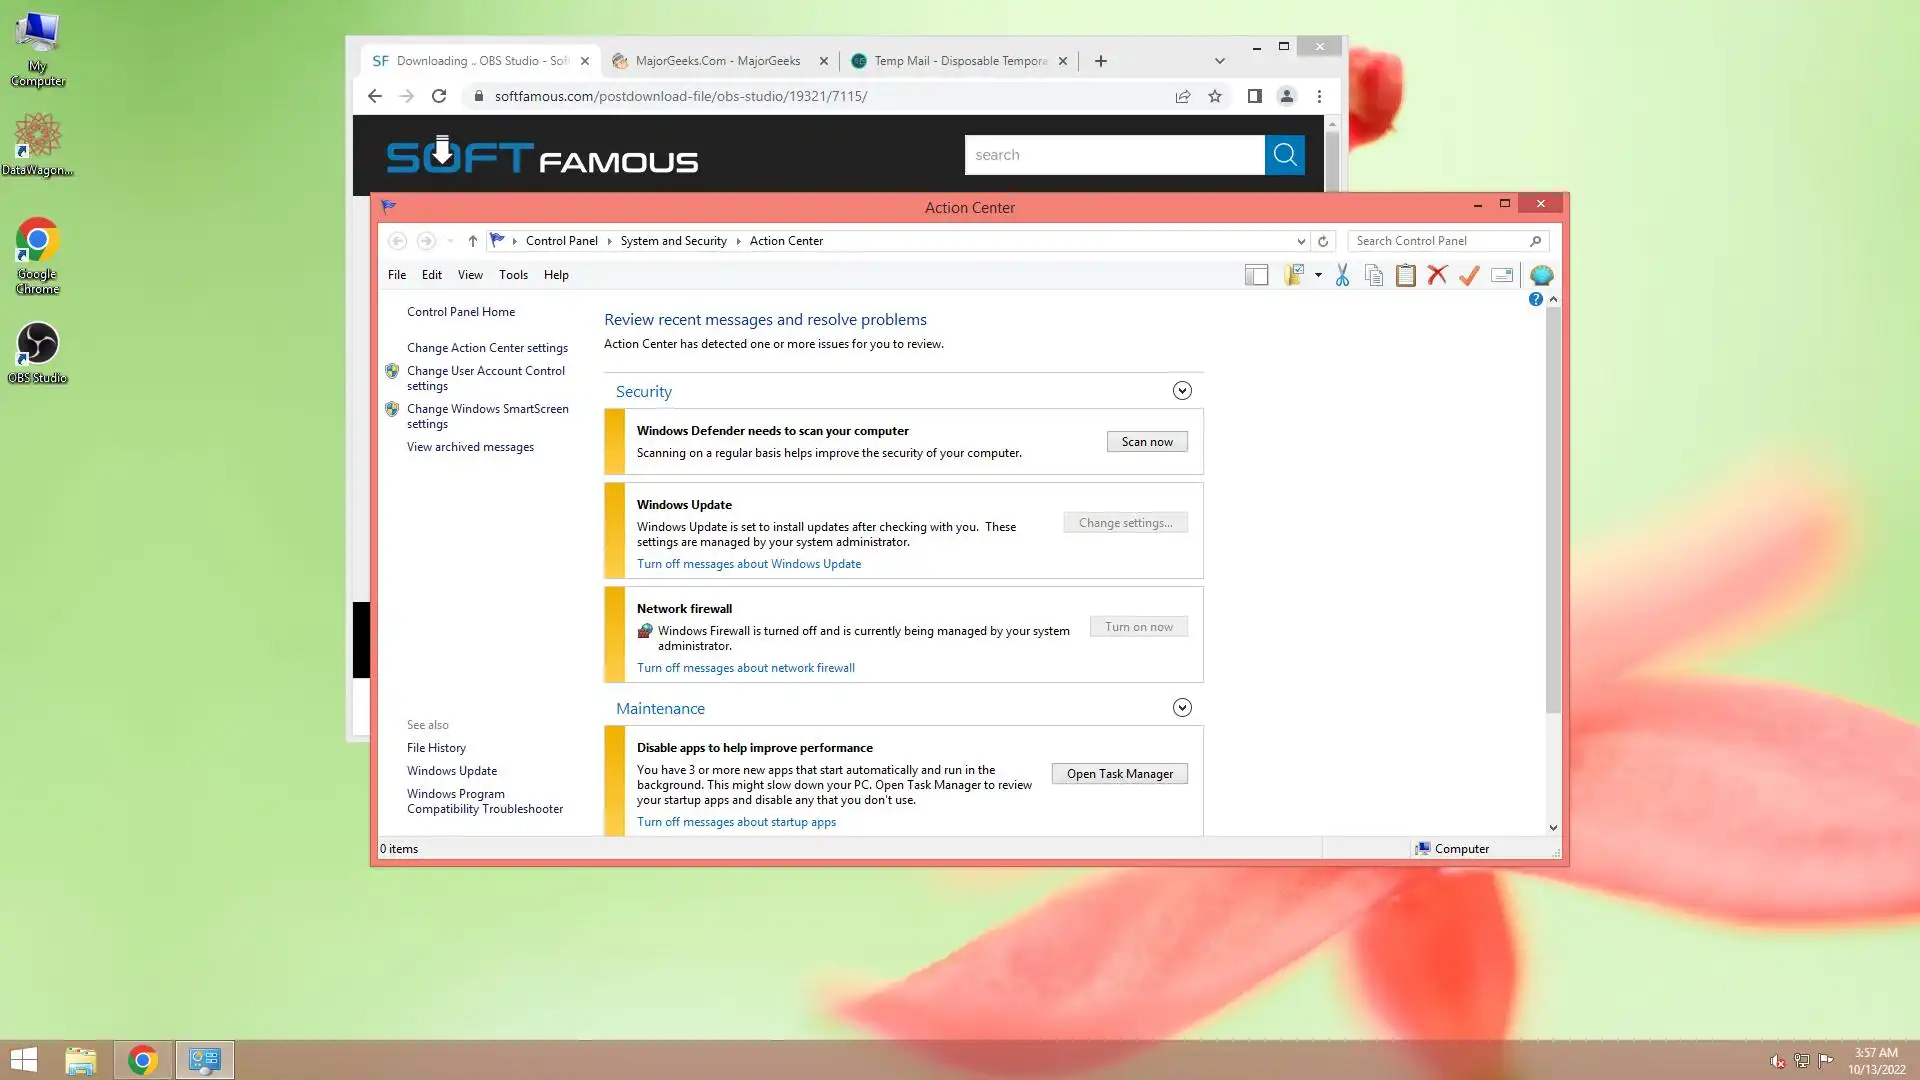Screen dimensions: 1920x1080
Task: Click the Classic Shell seashell icon
Action: (1541, 275)
